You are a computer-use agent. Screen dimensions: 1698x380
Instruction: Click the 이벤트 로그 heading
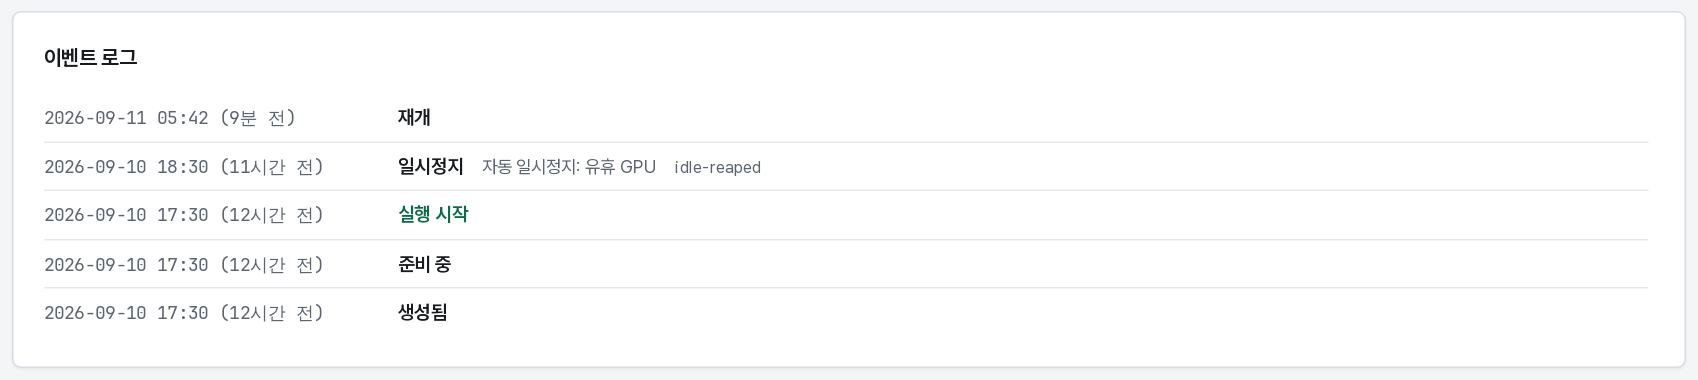pos(90,58)
